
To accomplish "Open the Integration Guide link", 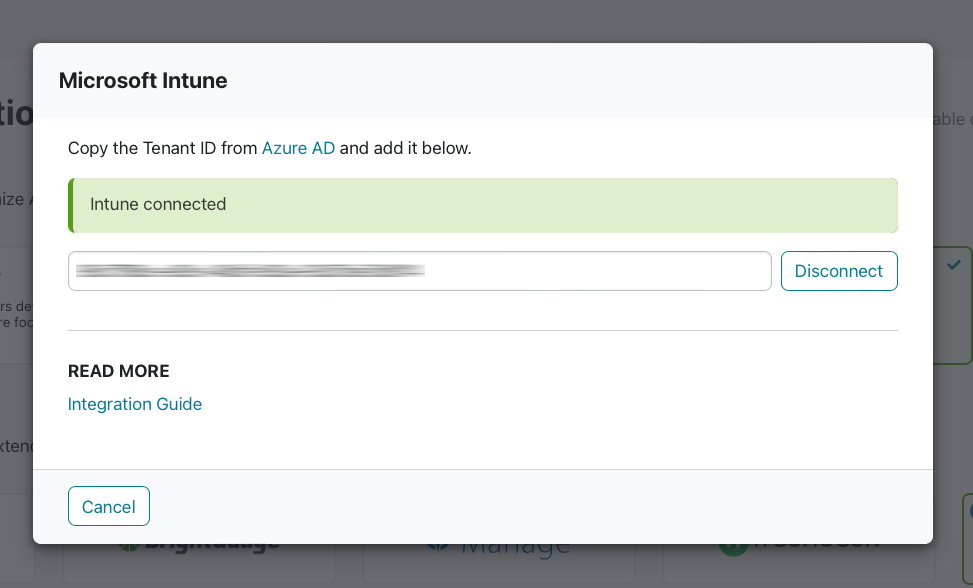I will tap(135, 404).
